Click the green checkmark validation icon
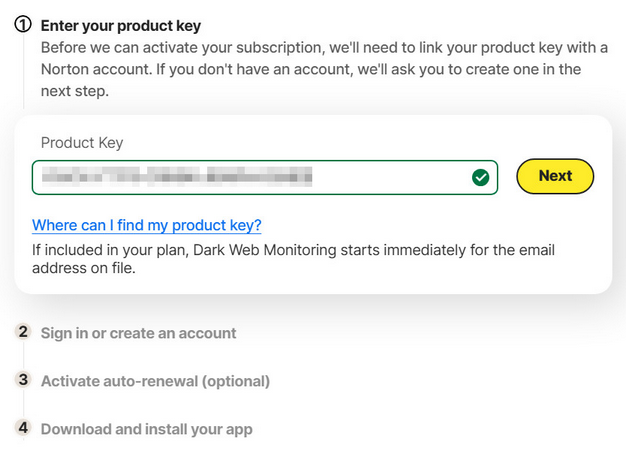 [481, 177]
